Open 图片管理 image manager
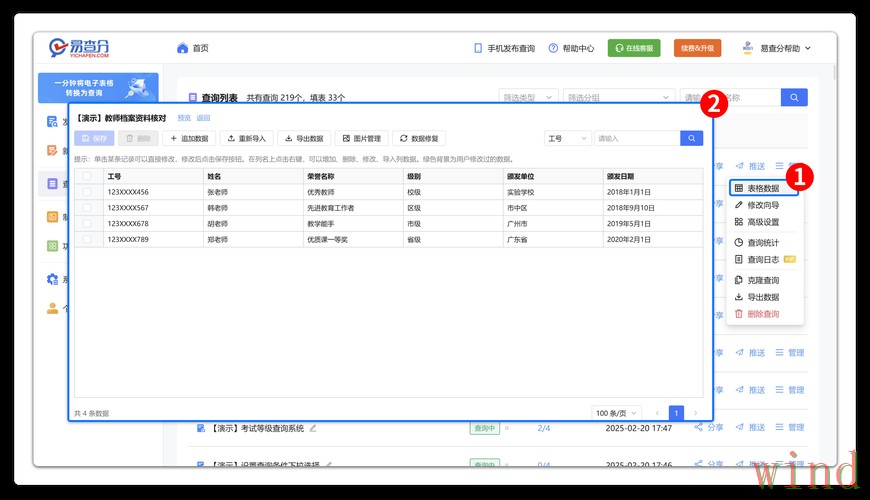The height and width of the screenshot is (500, 870). 361,139
